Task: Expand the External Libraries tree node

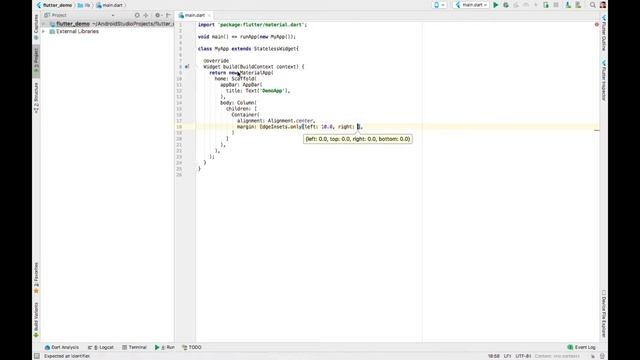Action: (x=44, y=31)
